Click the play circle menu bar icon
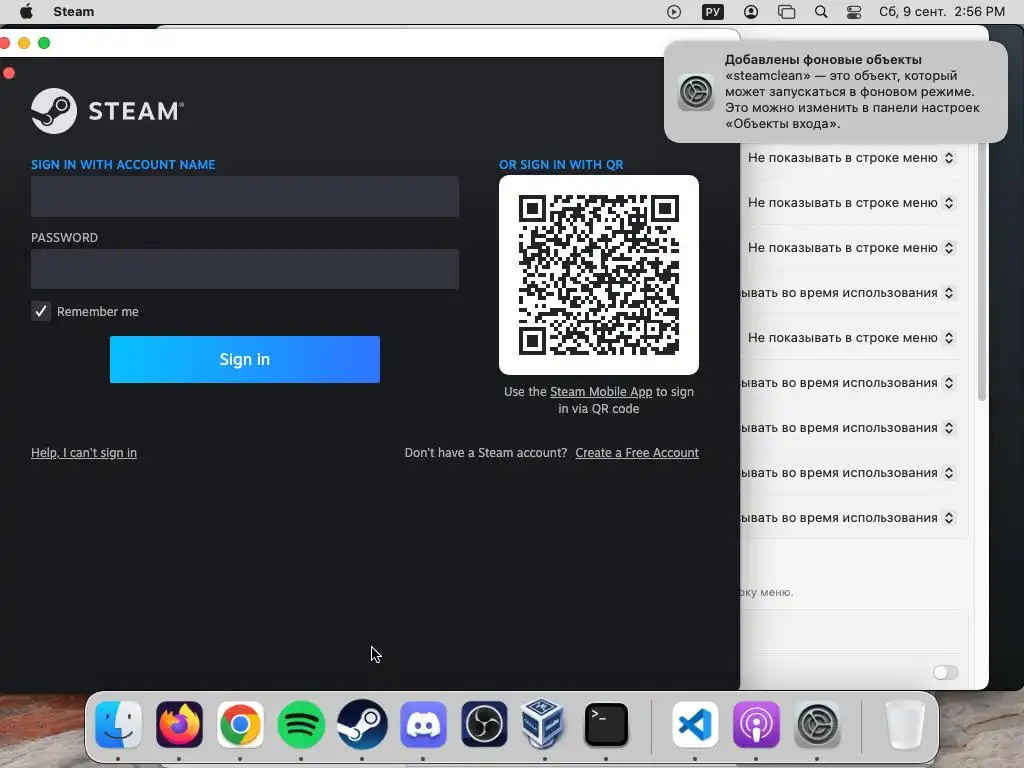 tap(674, 12)
